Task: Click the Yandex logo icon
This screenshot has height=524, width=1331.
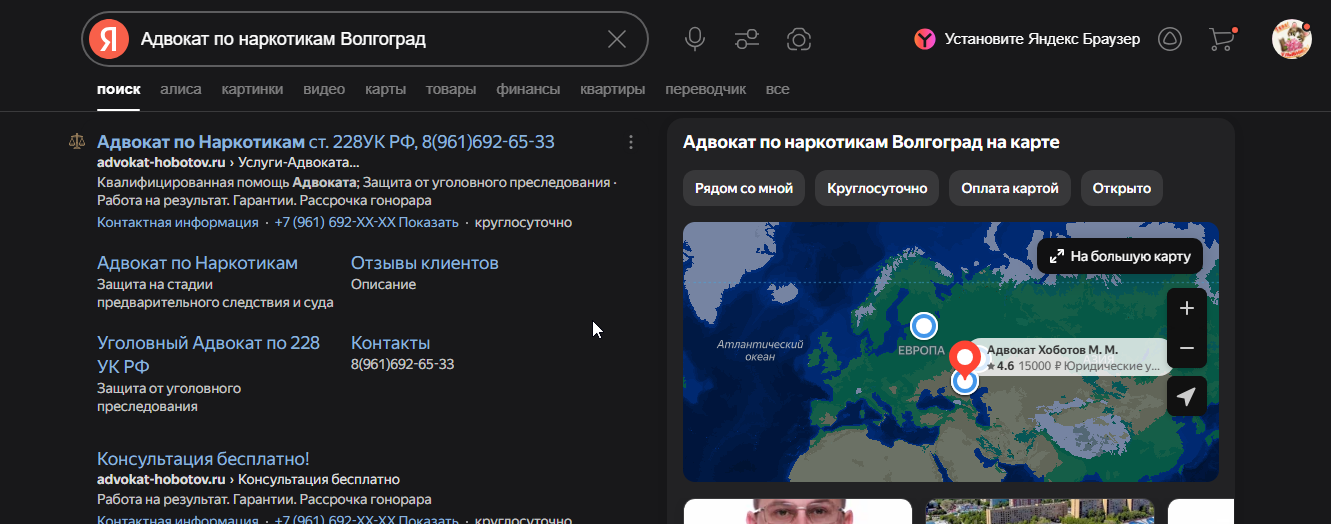Action: pos(109,39)
